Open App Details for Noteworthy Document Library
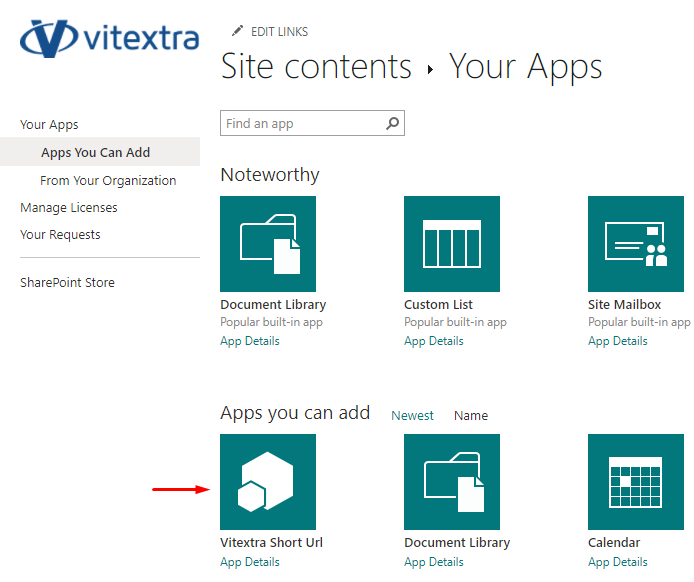This screenshot has height=582, width=694. pos(250,341)
